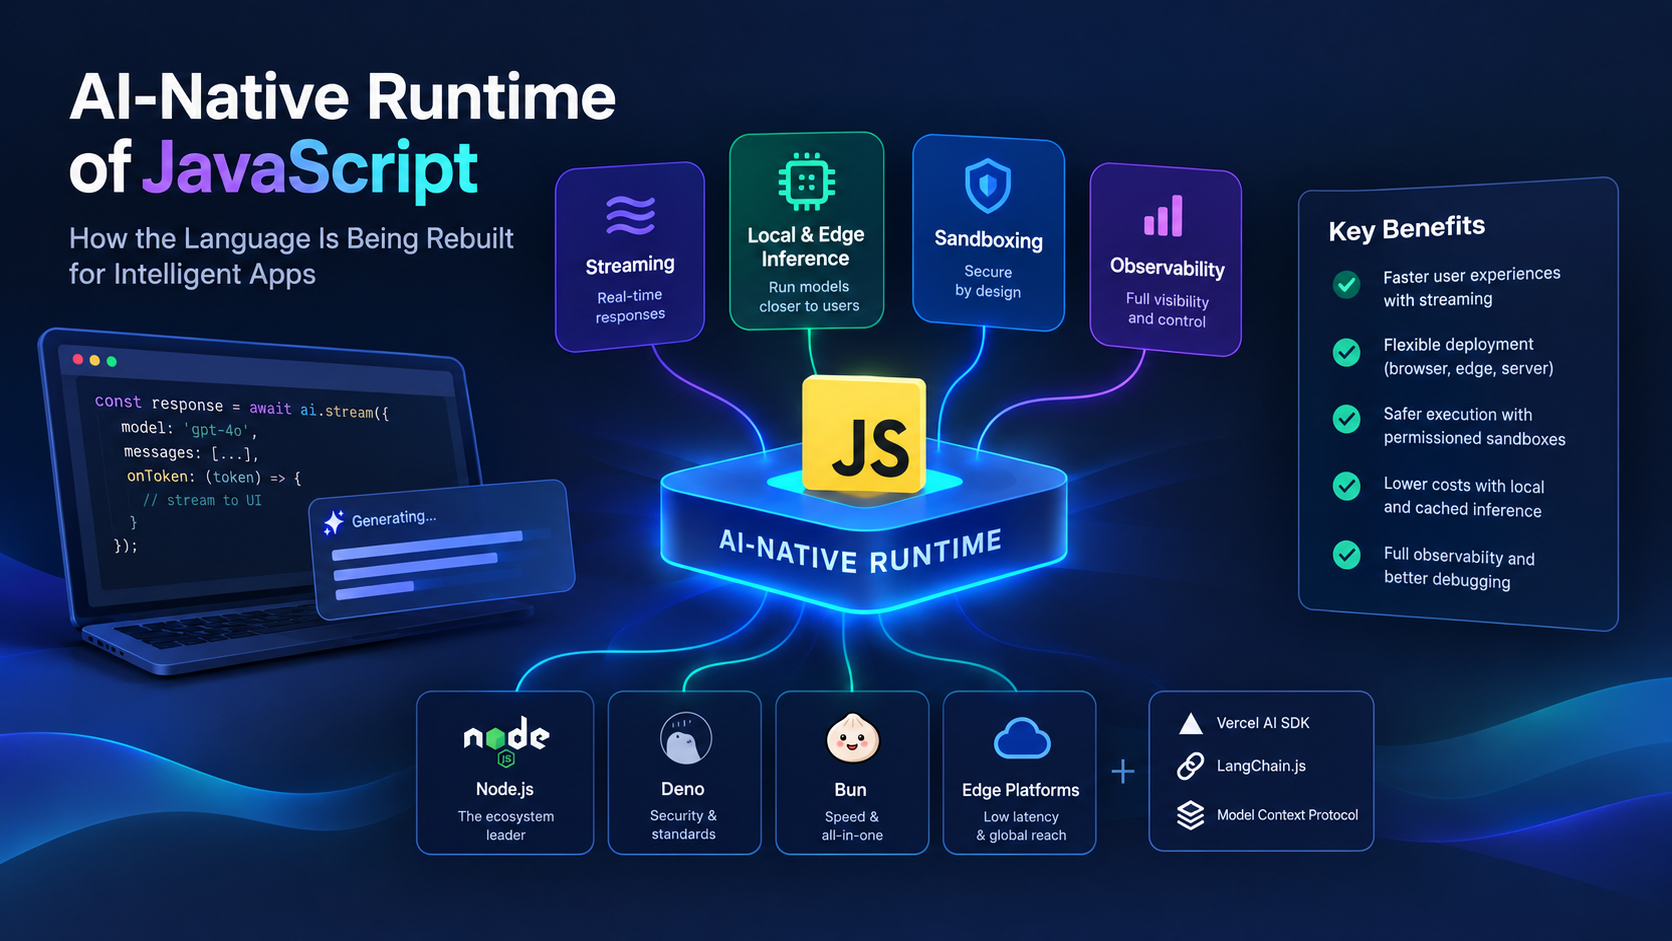Click the Node.js card title

(x=505, y=789)
